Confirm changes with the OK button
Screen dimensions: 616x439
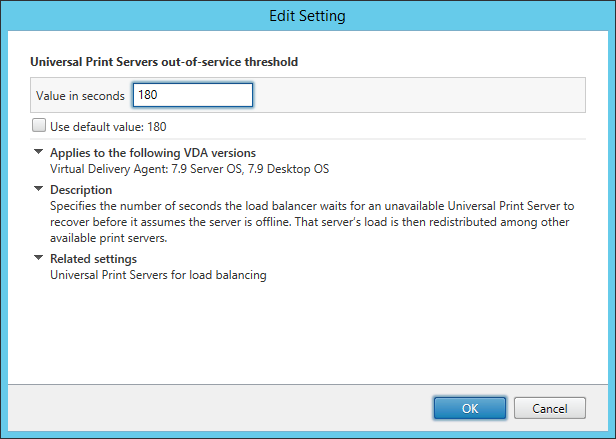point(469,408)
